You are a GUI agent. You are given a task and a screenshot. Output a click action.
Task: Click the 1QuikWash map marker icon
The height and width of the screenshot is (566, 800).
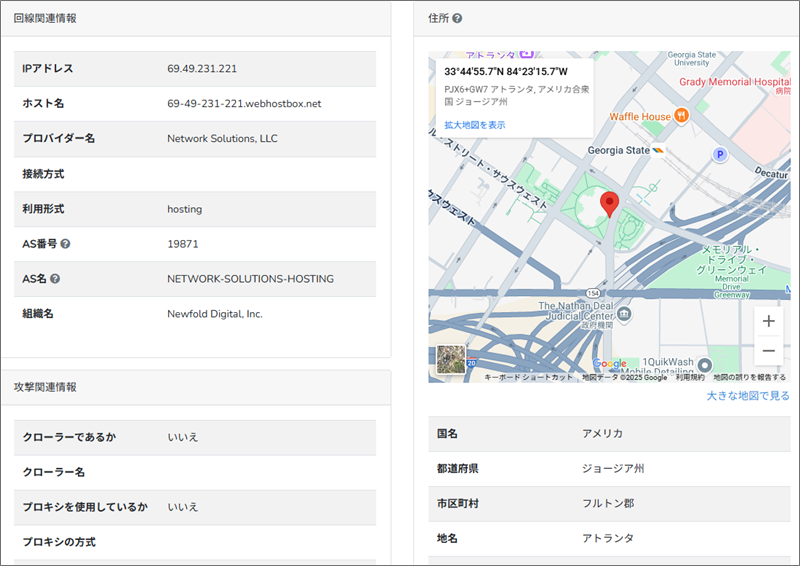click(705, 365)
